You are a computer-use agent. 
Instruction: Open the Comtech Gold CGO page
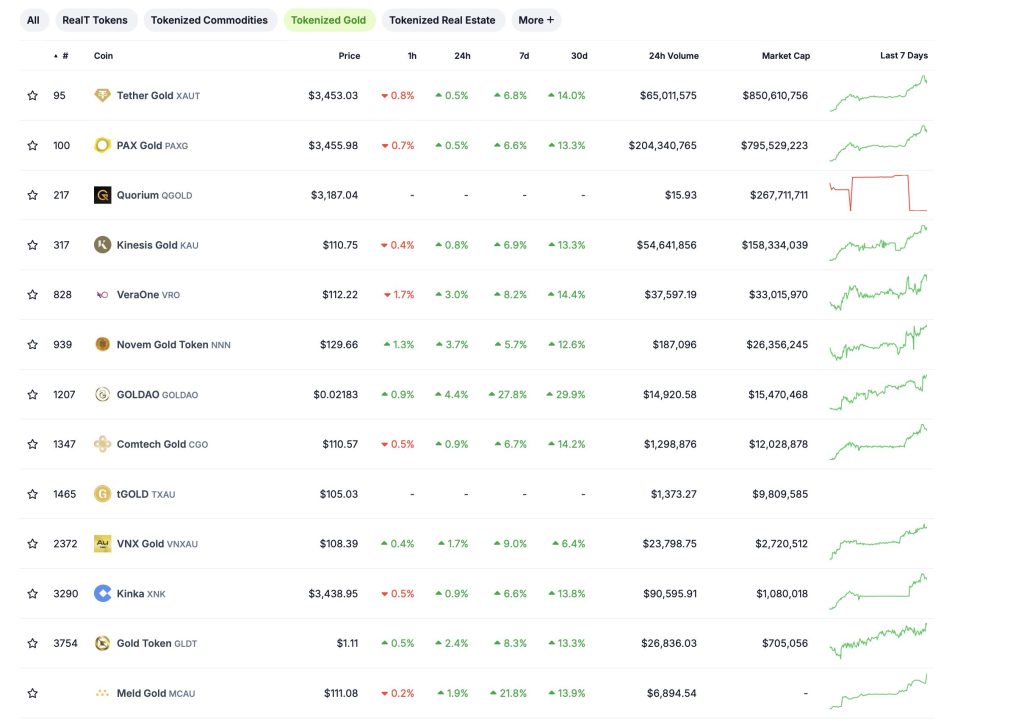162,444
